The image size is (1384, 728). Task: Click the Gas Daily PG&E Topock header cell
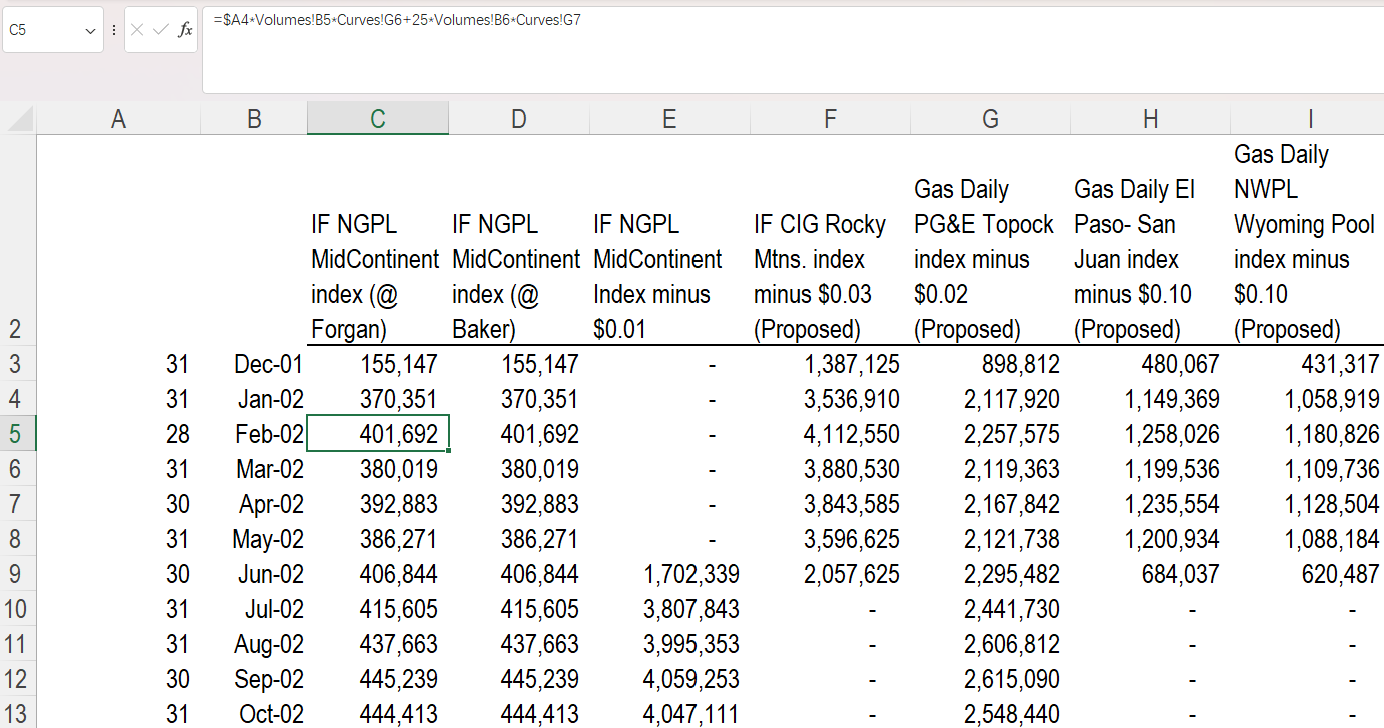point(989,259)
